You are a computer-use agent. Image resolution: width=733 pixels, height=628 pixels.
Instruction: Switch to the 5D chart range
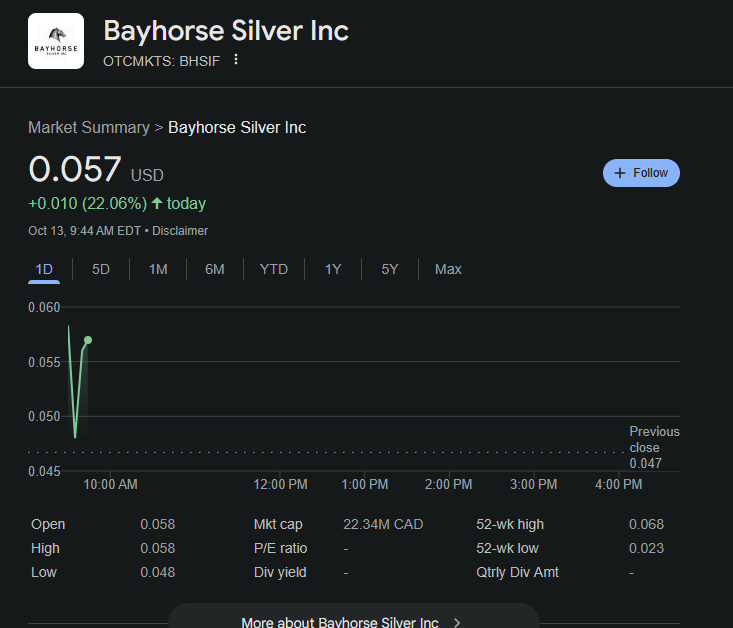(x=101, y=270)
